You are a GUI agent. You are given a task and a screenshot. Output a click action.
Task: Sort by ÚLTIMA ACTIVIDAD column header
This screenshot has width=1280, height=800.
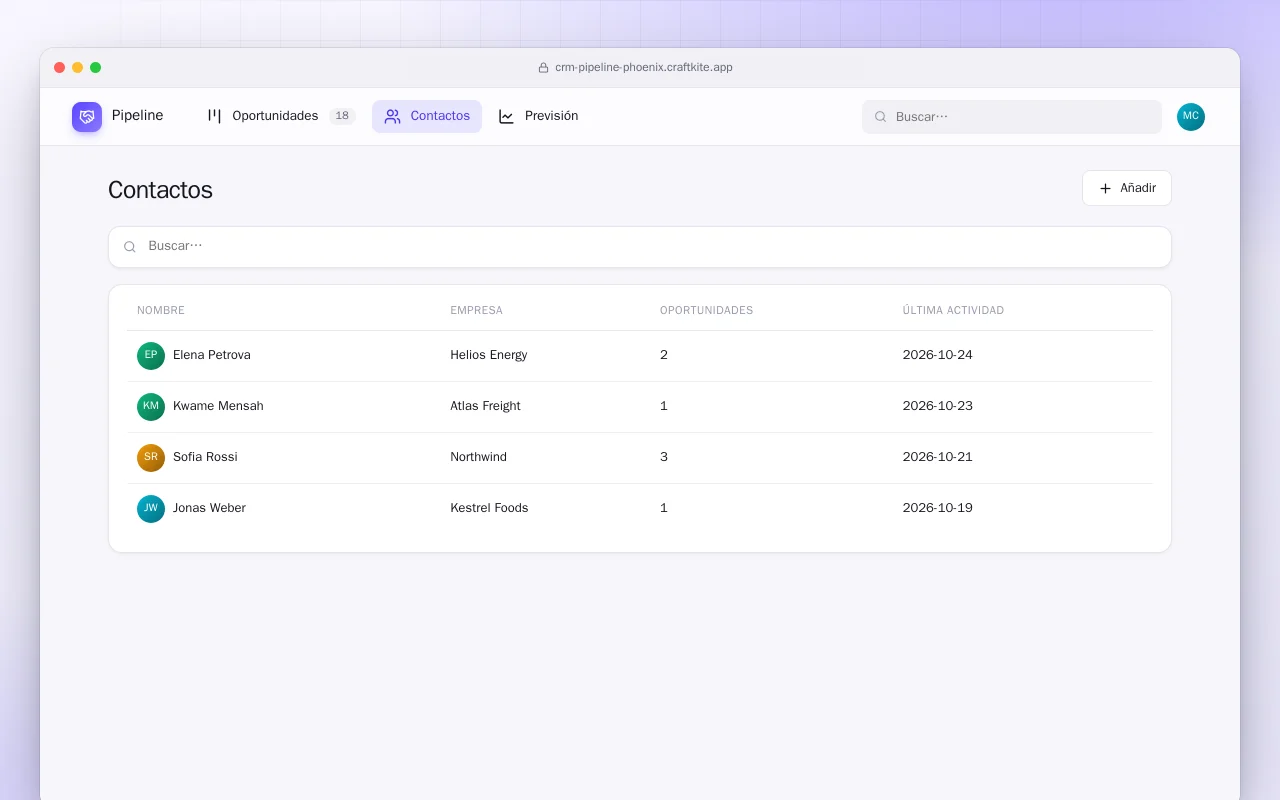tap(953, 310)
